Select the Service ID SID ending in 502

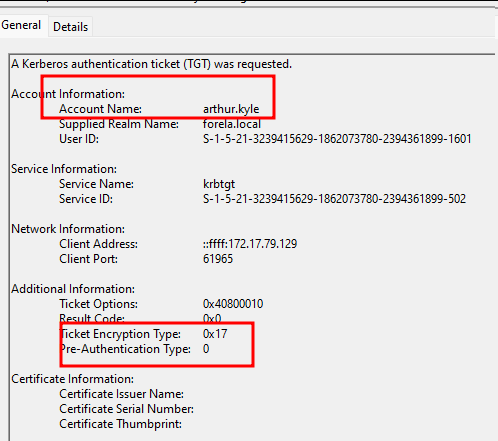tap(334, 199)
